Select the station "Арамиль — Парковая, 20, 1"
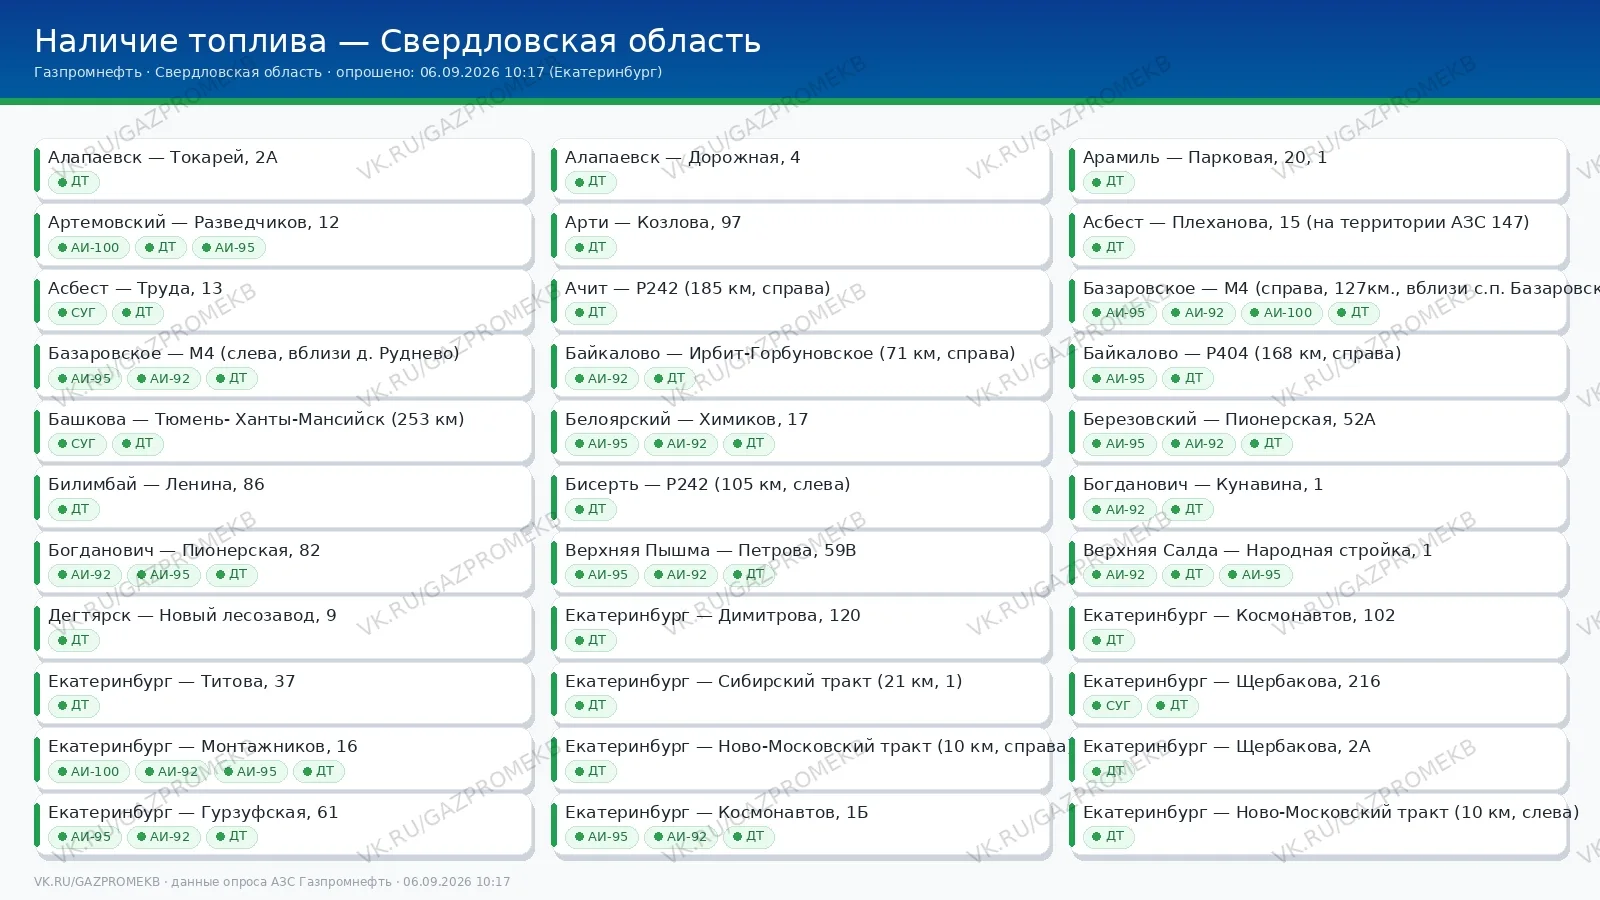 1318,170
